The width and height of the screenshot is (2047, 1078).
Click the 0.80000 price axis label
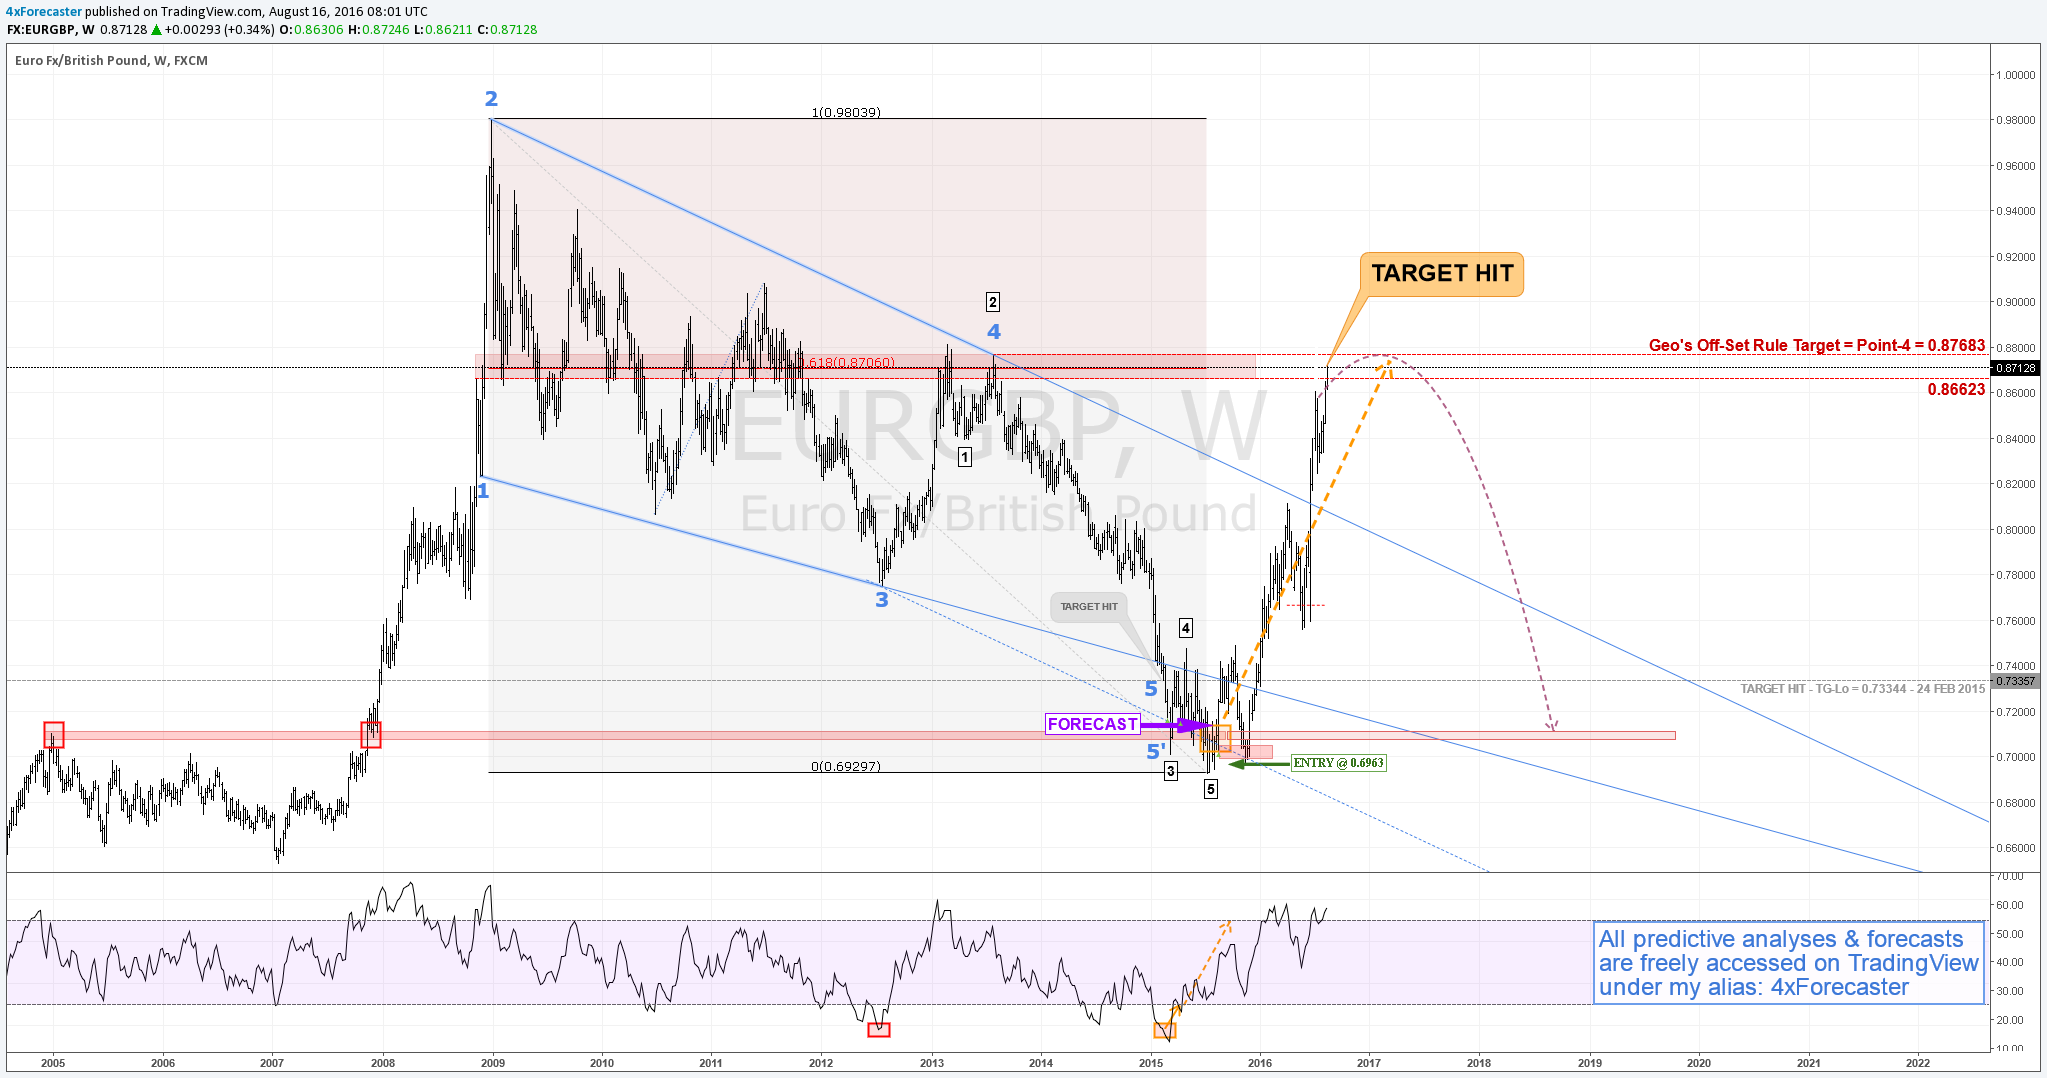[2016, 530]
